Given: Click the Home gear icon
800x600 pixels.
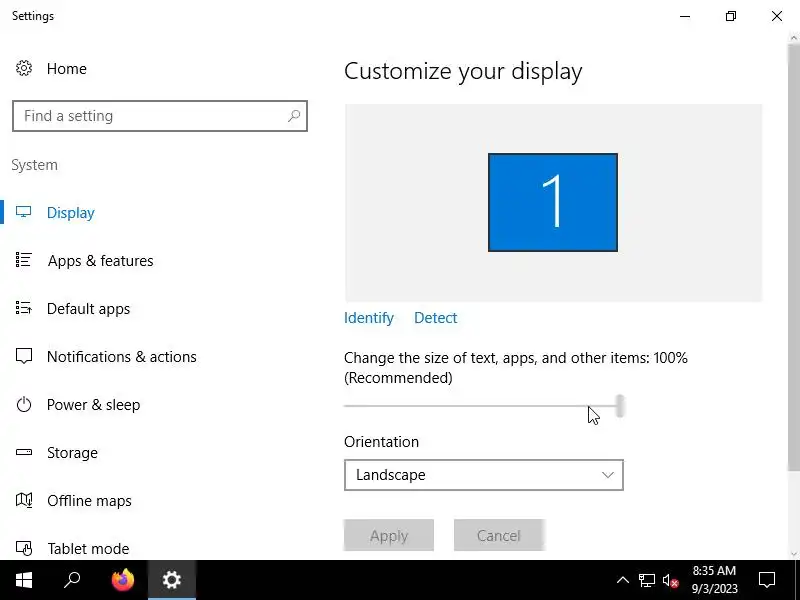Looking at the screenshot, I should point(23,68).
